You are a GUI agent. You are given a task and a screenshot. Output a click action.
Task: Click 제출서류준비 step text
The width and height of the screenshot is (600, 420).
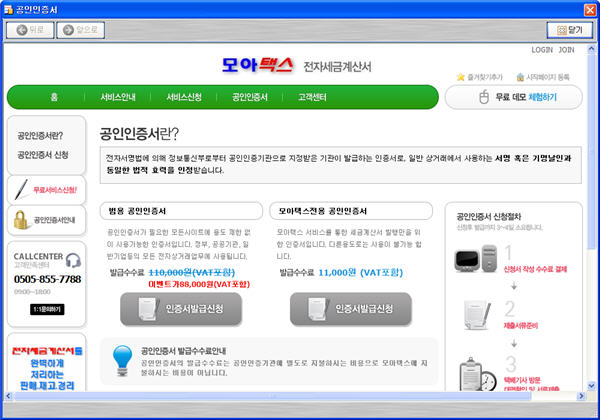tap(521, 326)
